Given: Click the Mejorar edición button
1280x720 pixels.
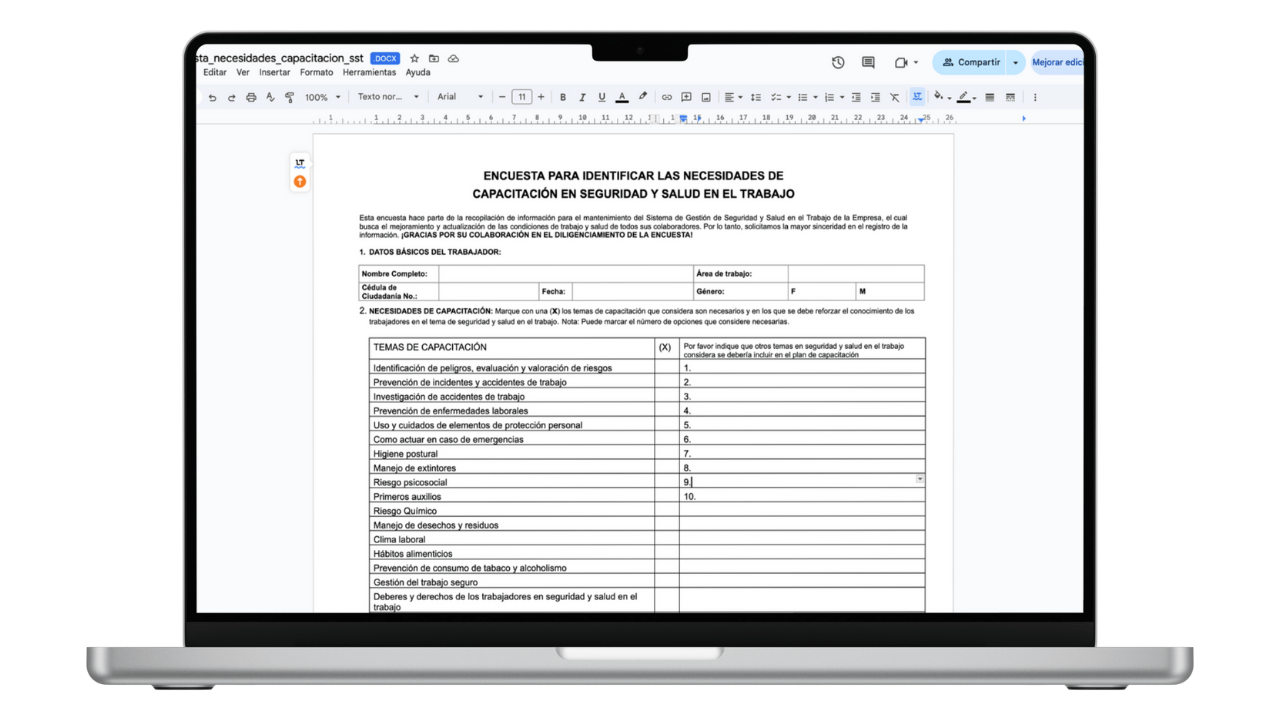Looking at the screenshot, I should pyautogui.click(x=1058, y=62).
